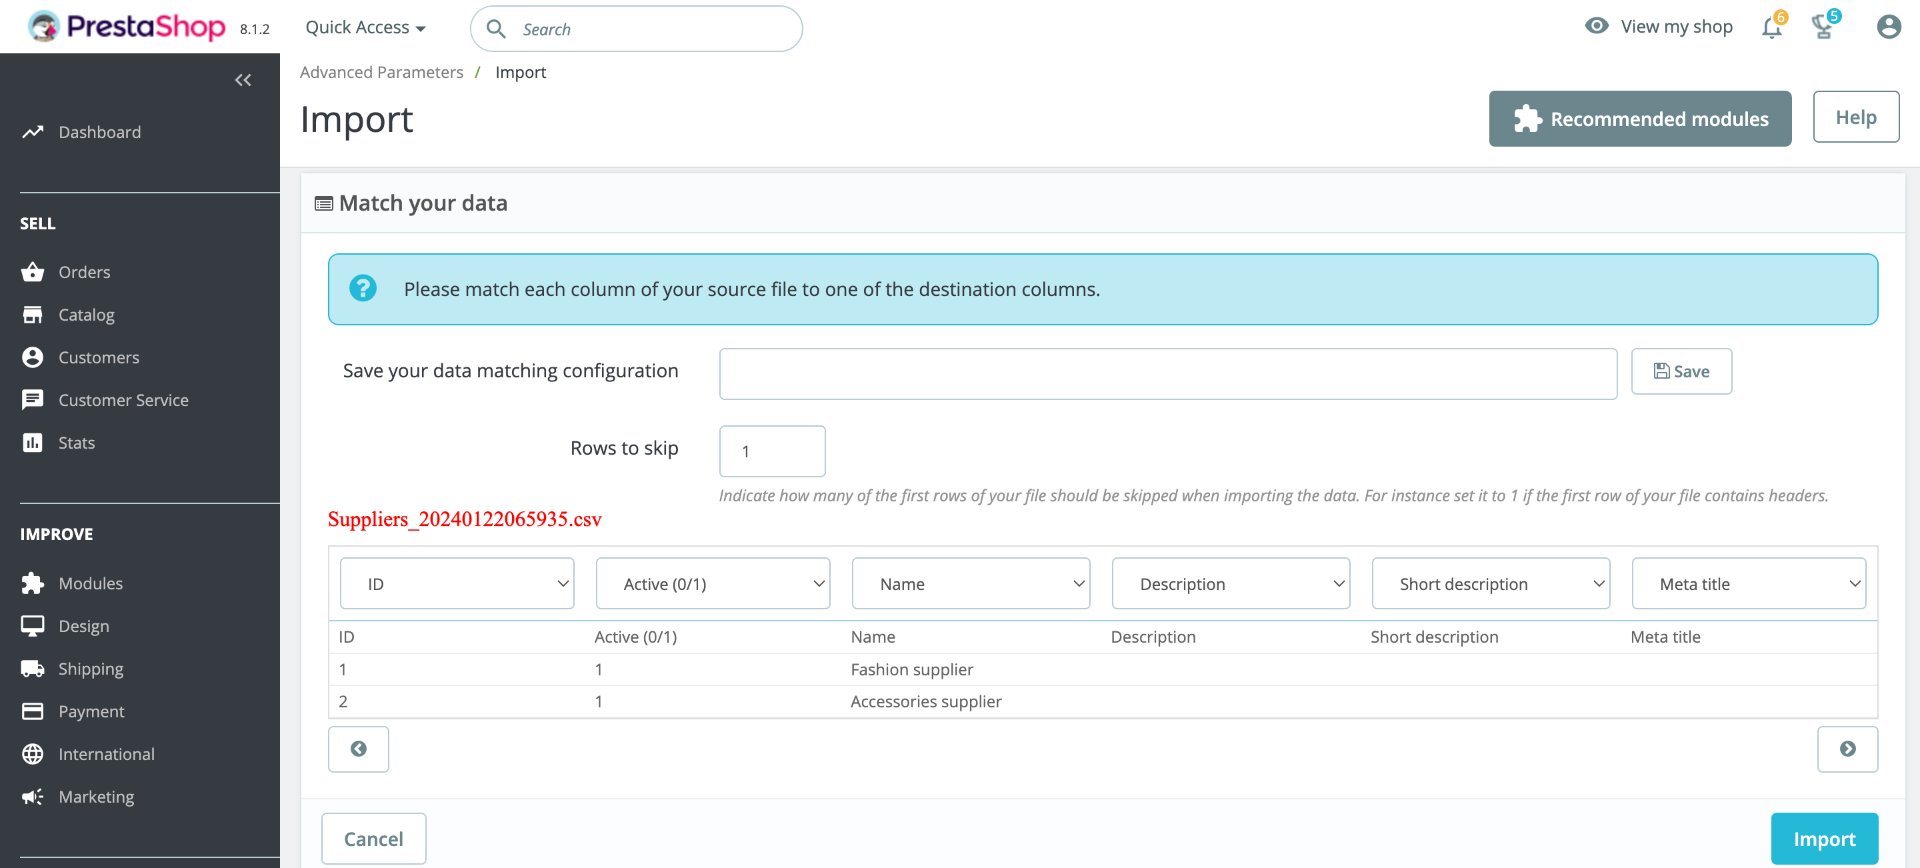1920x868 pixels.
Task: Open the Marketing menu
Action: click(x=97, y=797)
